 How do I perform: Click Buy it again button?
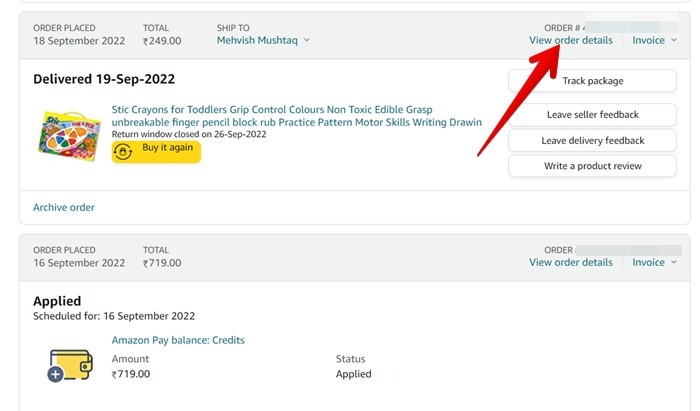156,152
